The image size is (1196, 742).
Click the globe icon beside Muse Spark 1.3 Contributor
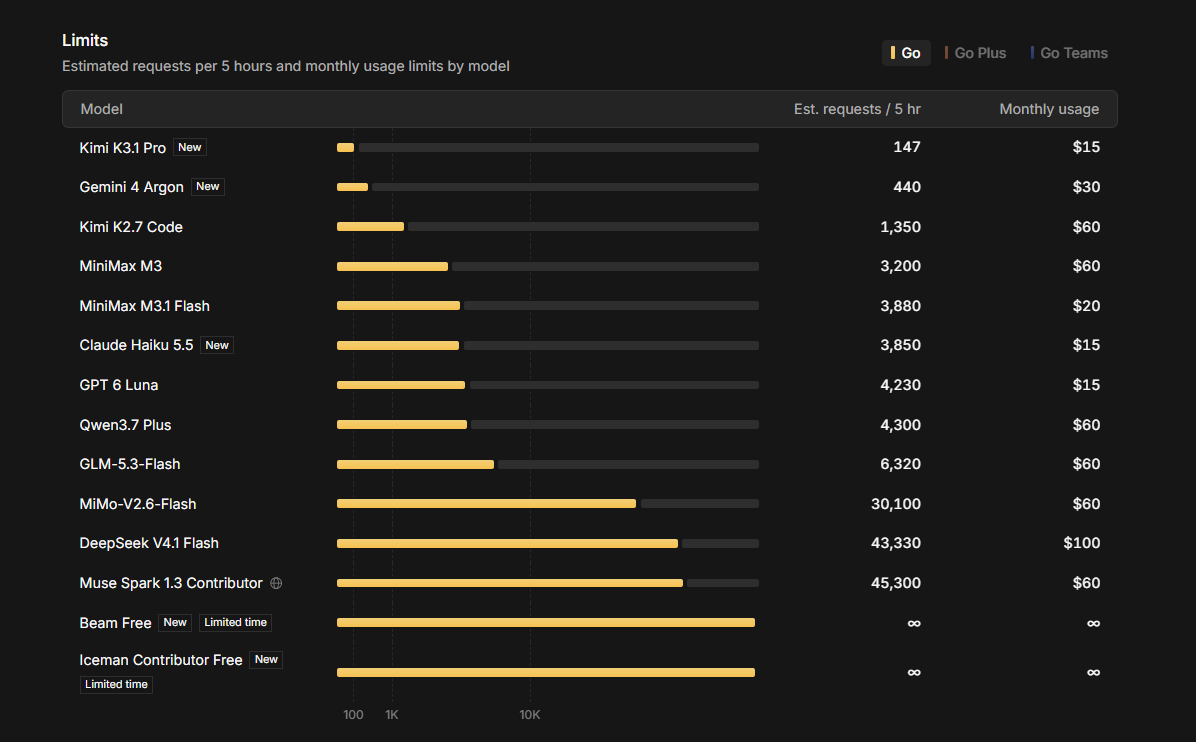click(276, 583)
